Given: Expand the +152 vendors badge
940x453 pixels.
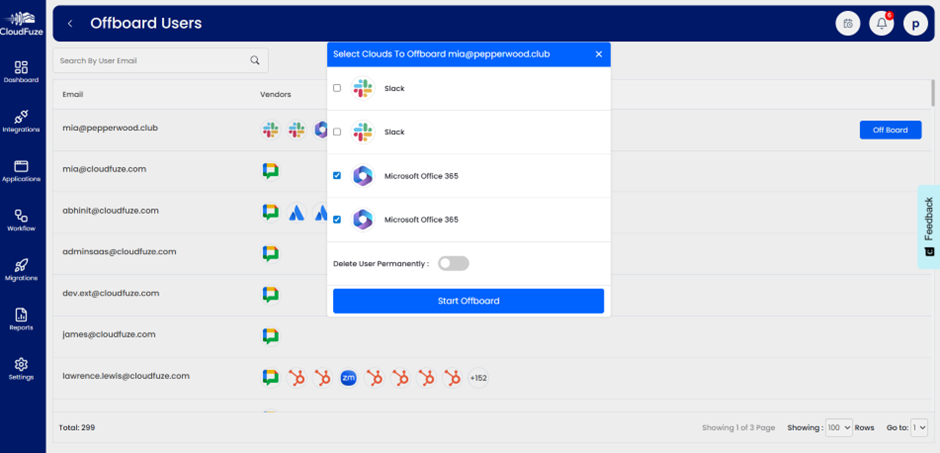Looking at the screenshot, I should (x=478, y=378).
